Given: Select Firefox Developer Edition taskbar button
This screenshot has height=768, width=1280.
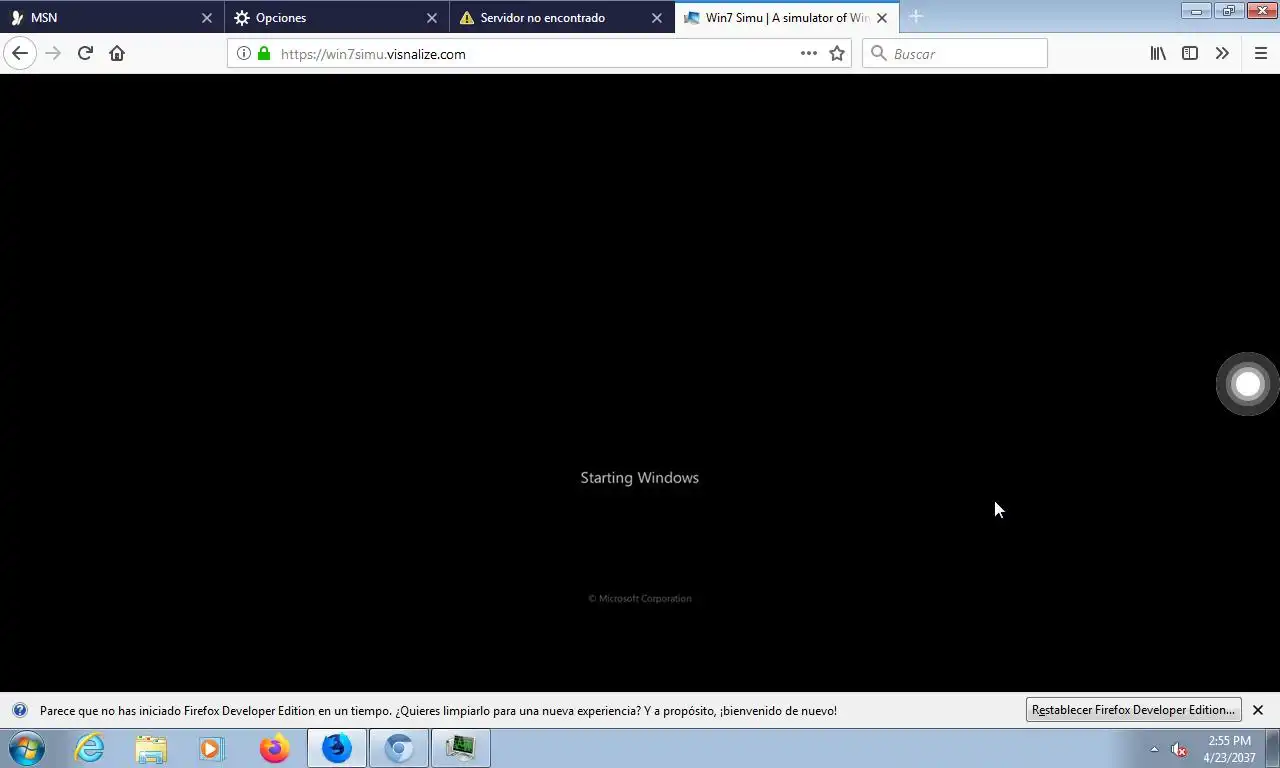Looking at the screenshot, I should tap(337, 748).
